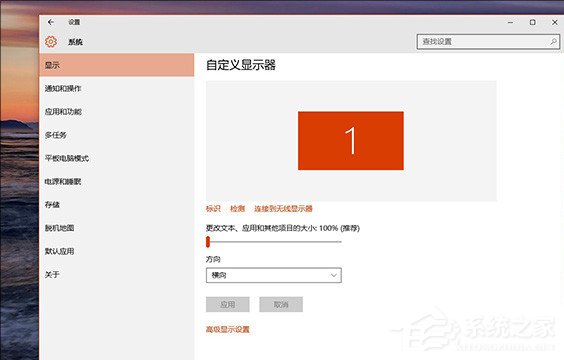Click the text size scaling slider handle

[x=208, y=242]
